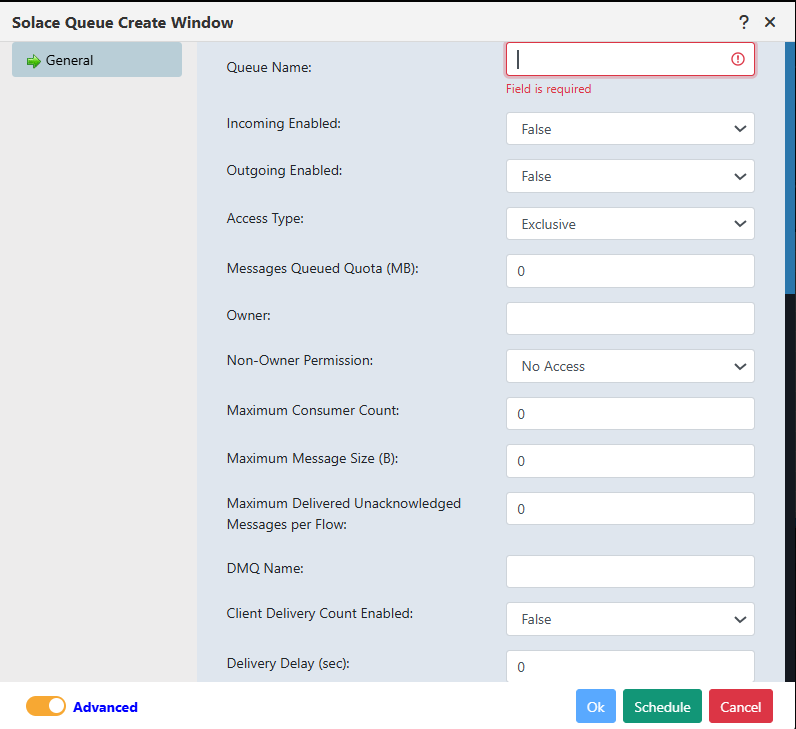Select the General section tab
Image resolution: width=796 pixels, height=729 pixels.
pos(97,60)
